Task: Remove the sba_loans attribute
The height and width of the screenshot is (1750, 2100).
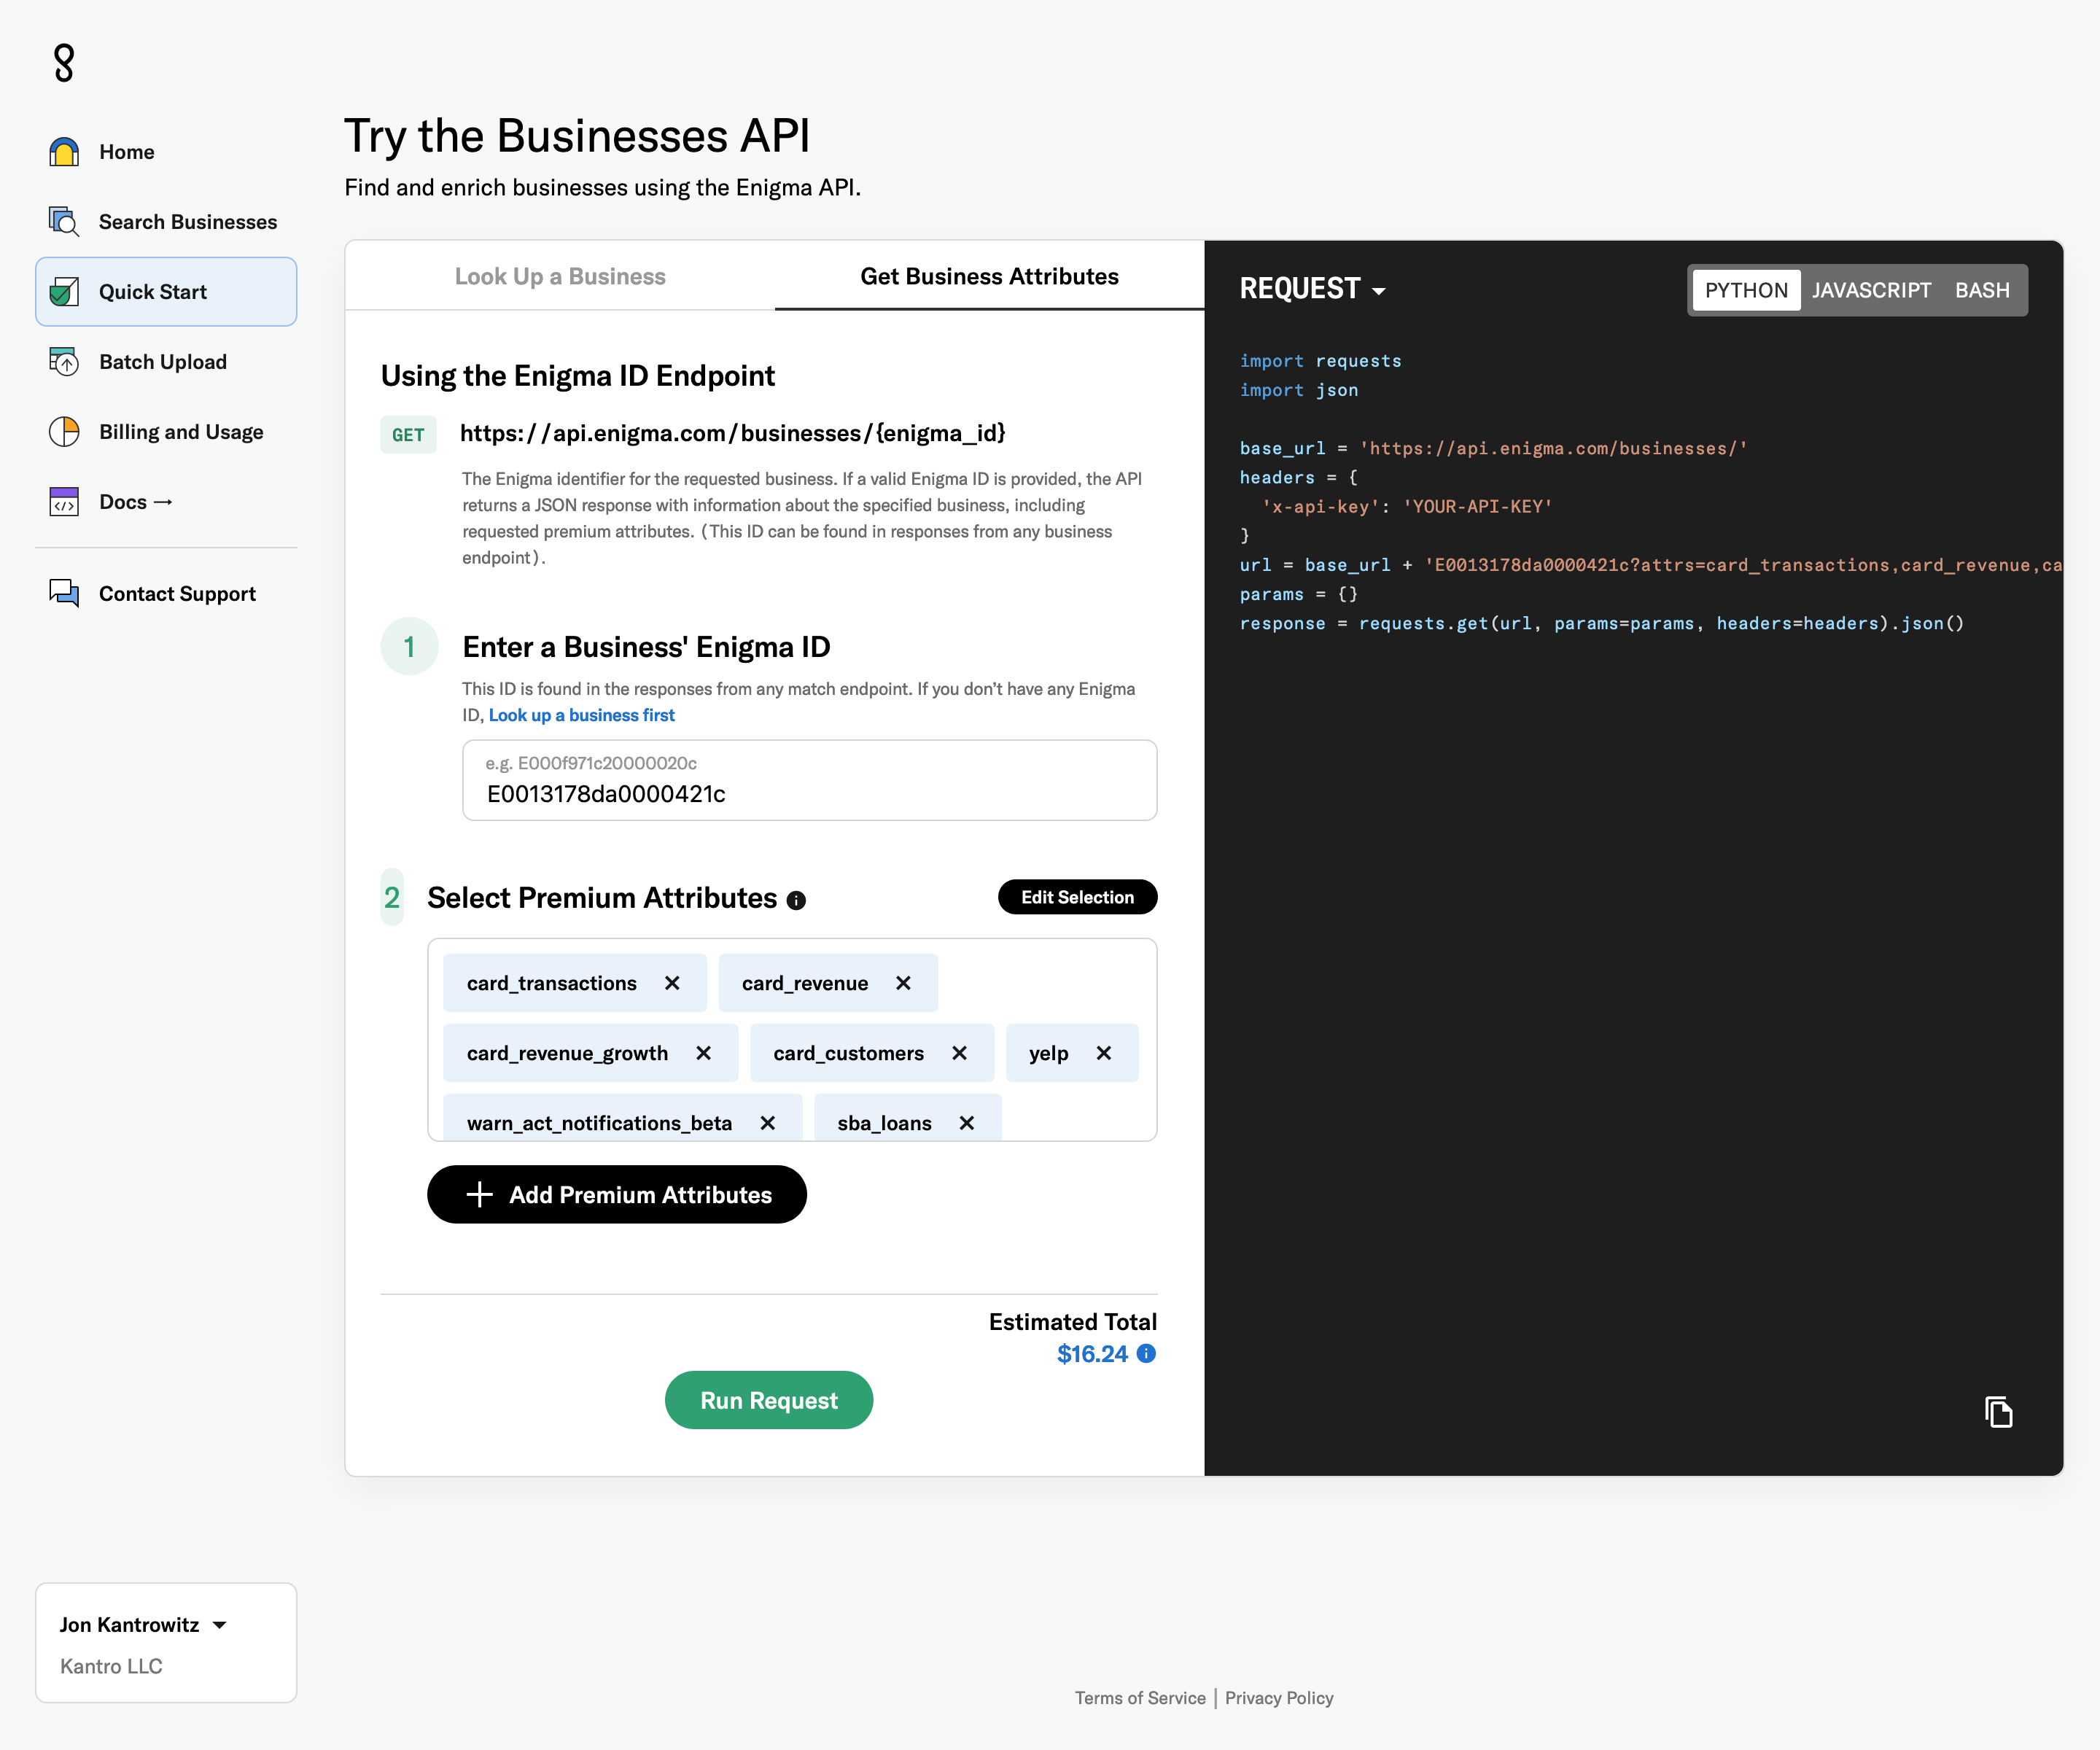Action: (966, 1123)
